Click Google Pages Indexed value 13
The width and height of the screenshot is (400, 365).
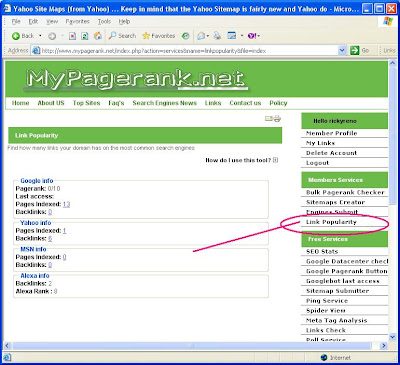[x=66, y=204]
